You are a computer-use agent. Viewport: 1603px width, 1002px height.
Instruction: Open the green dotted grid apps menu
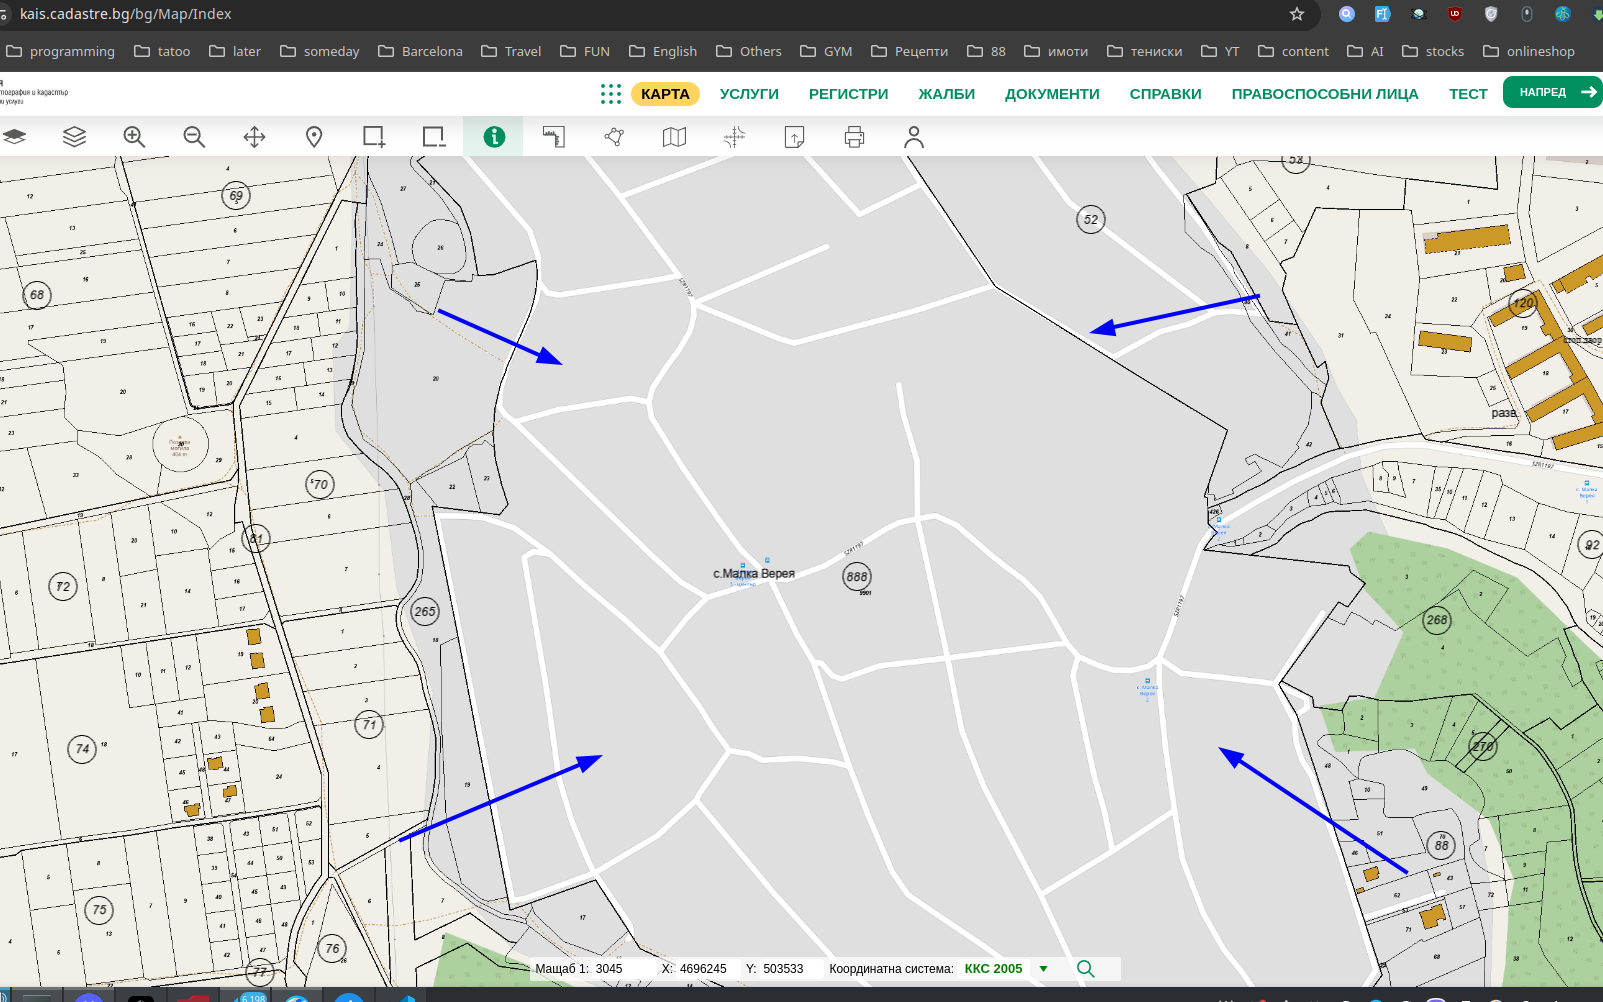point(610,94)
